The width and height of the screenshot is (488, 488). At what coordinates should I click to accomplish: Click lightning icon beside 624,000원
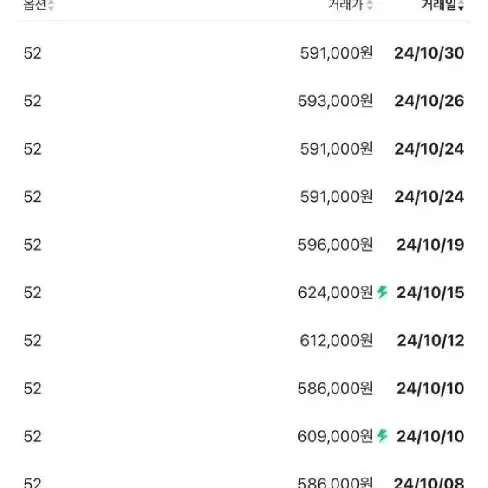tap(382, 292)
